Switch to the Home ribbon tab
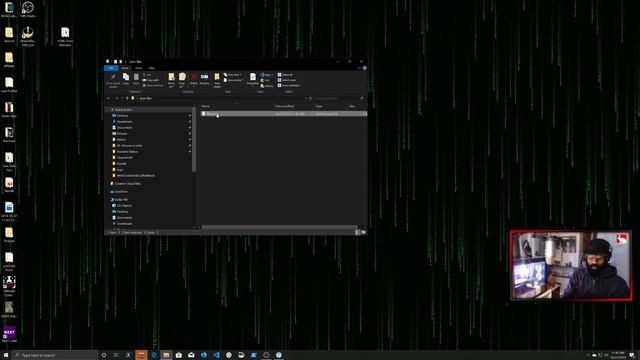This screenshot has height=360, width=640. 125,68
